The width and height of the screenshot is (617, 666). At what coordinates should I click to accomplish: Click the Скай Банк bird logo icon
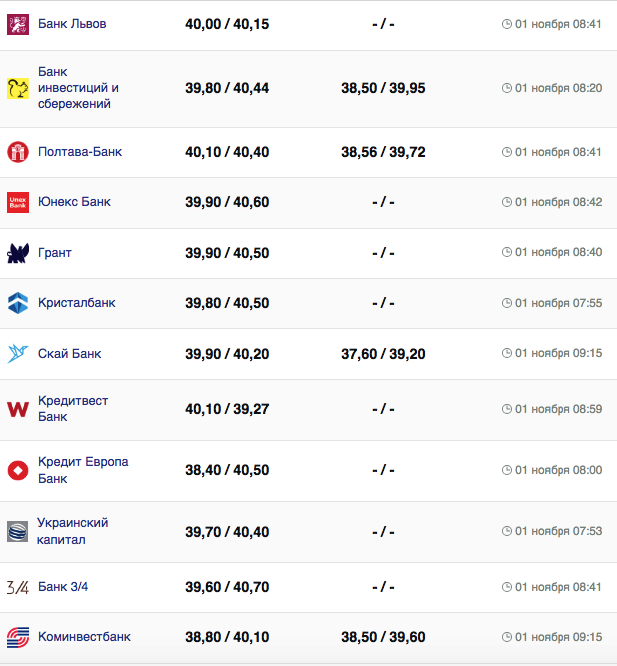coord(18,354)
